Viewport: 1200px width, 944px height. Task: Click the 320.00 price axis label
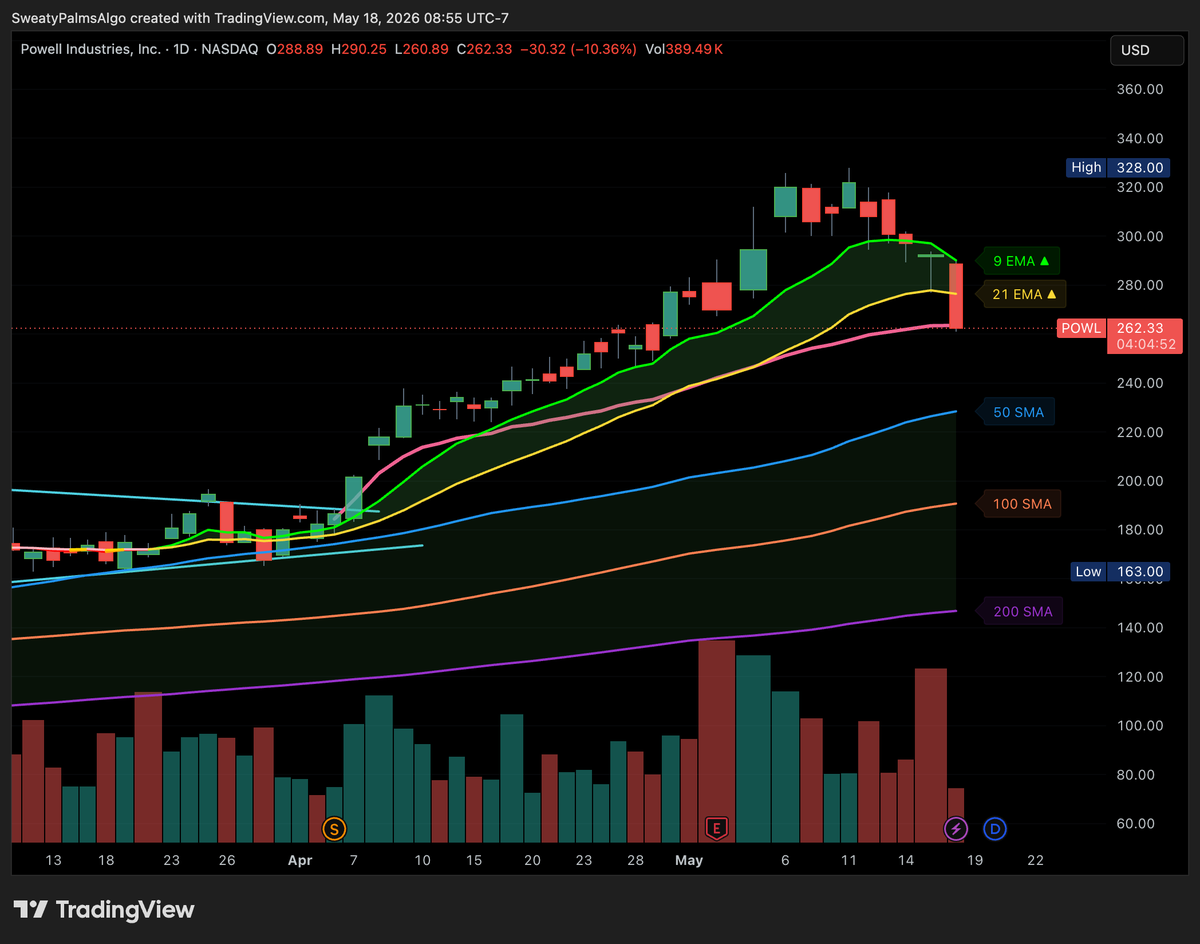tap(1141, 187)
